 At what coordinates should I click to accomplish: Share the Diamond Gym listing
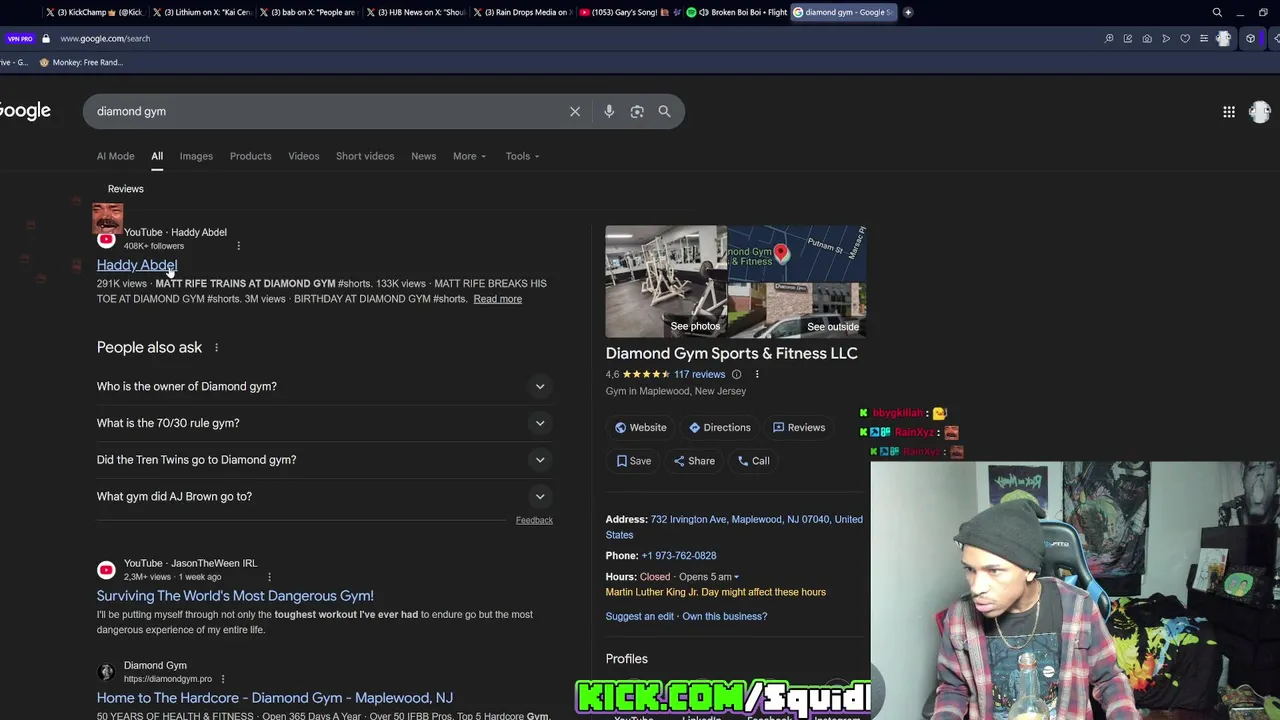(x=694, y=461)
